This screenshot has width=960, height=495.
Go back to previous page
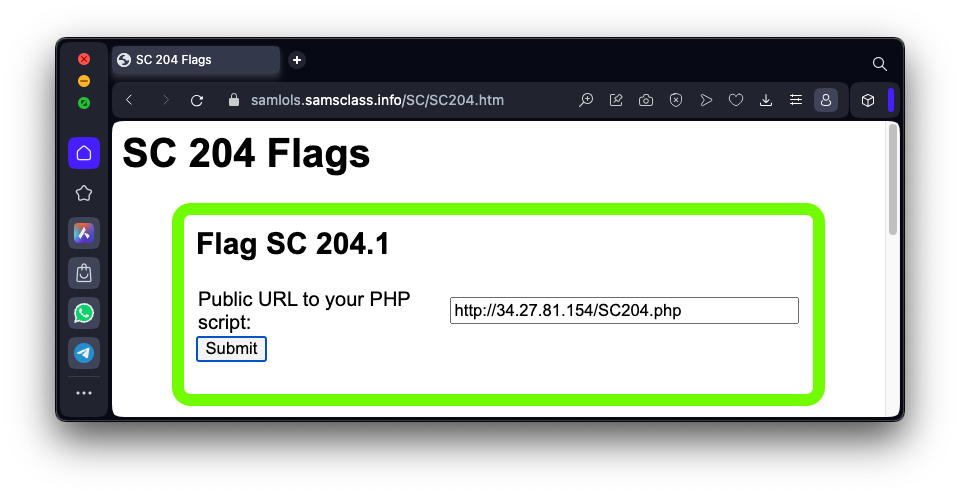[x=129, y=100]
